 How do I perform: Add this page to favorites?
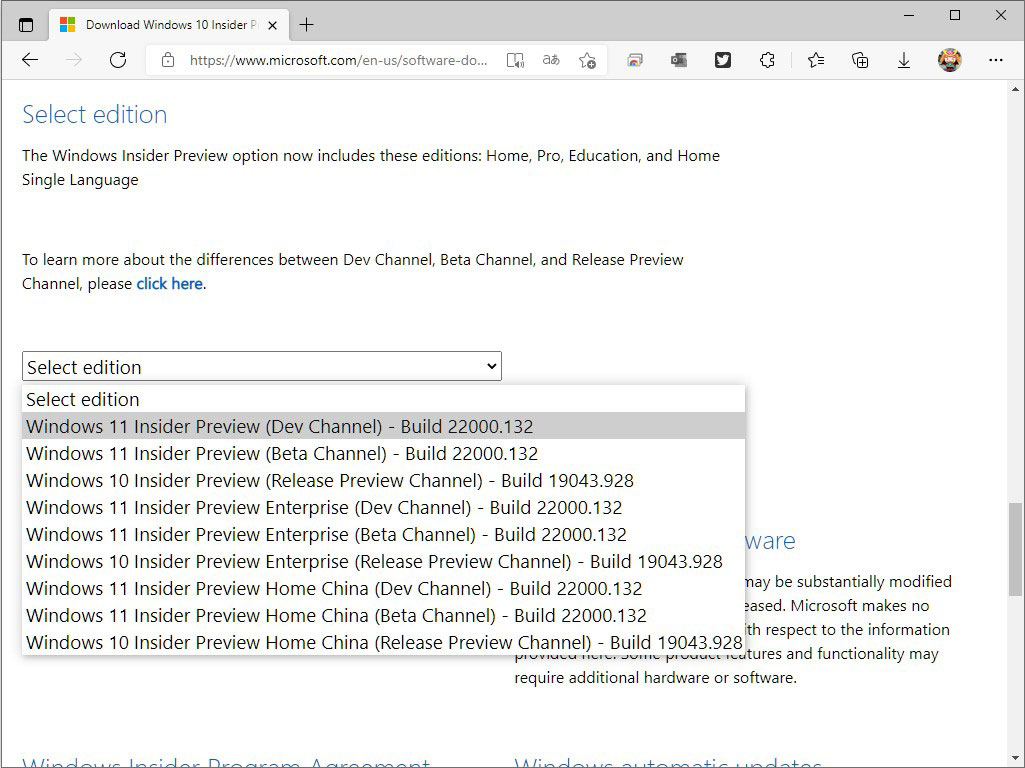tap(588, 60)
